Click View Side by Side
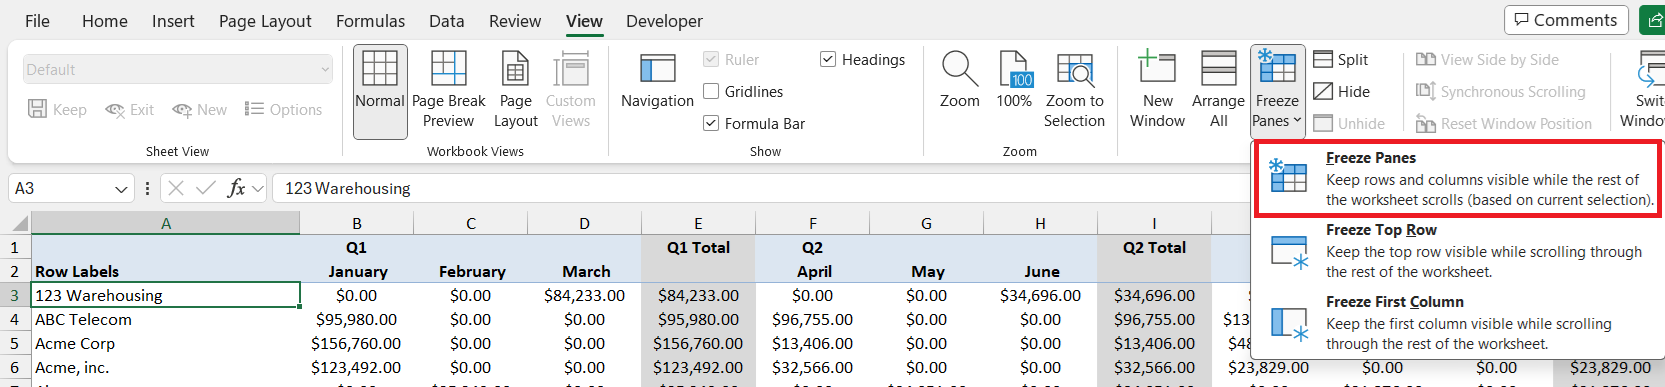 (1487, 60)
